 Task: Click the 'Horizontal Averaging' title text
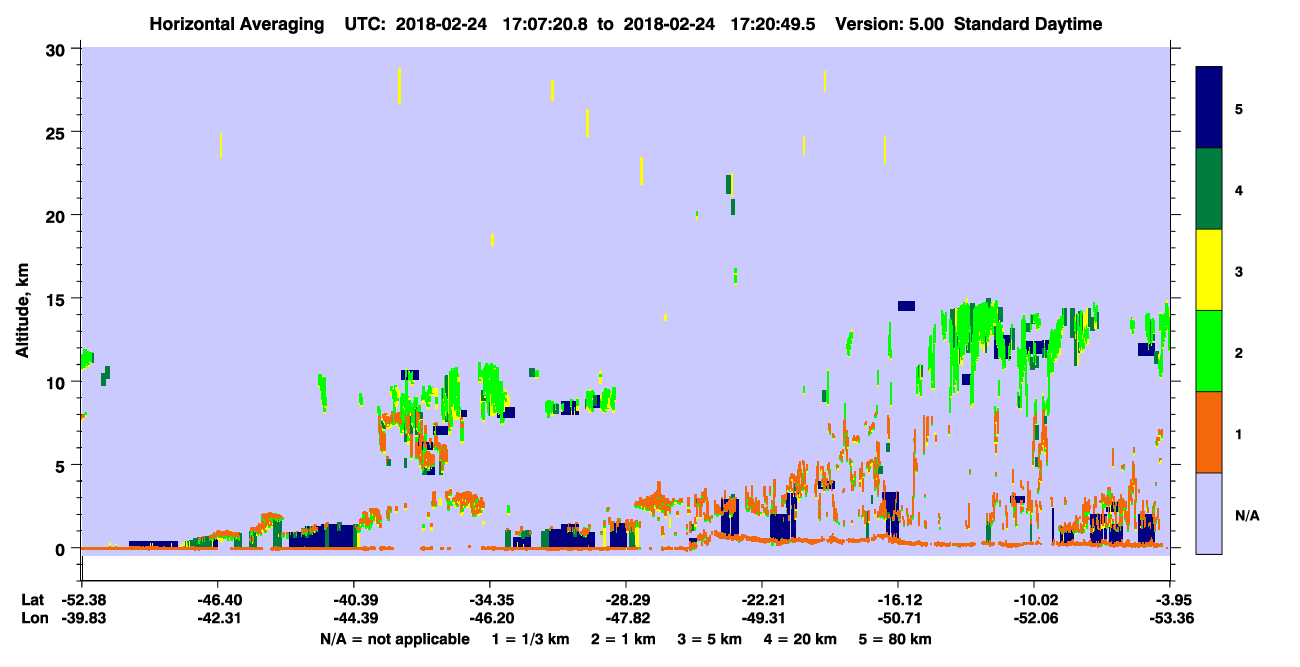[238, 24]
